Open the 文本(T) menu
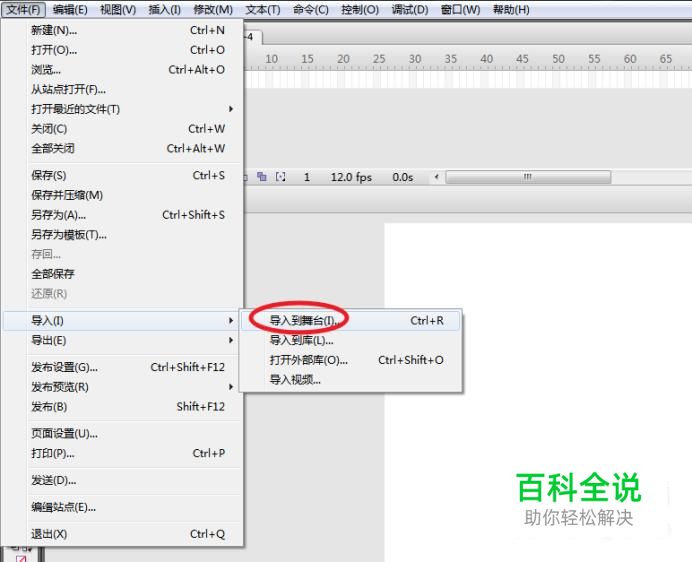 click(263, 9)
